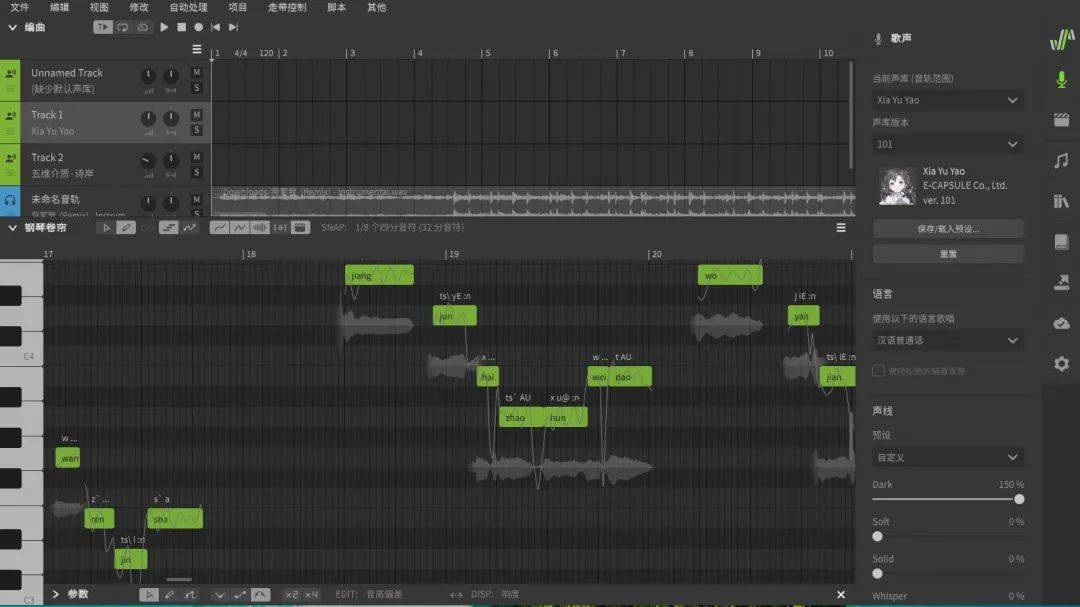Open the Library books panel icon
This screenshot has width=1080, height=607.
coord(1061,201)
